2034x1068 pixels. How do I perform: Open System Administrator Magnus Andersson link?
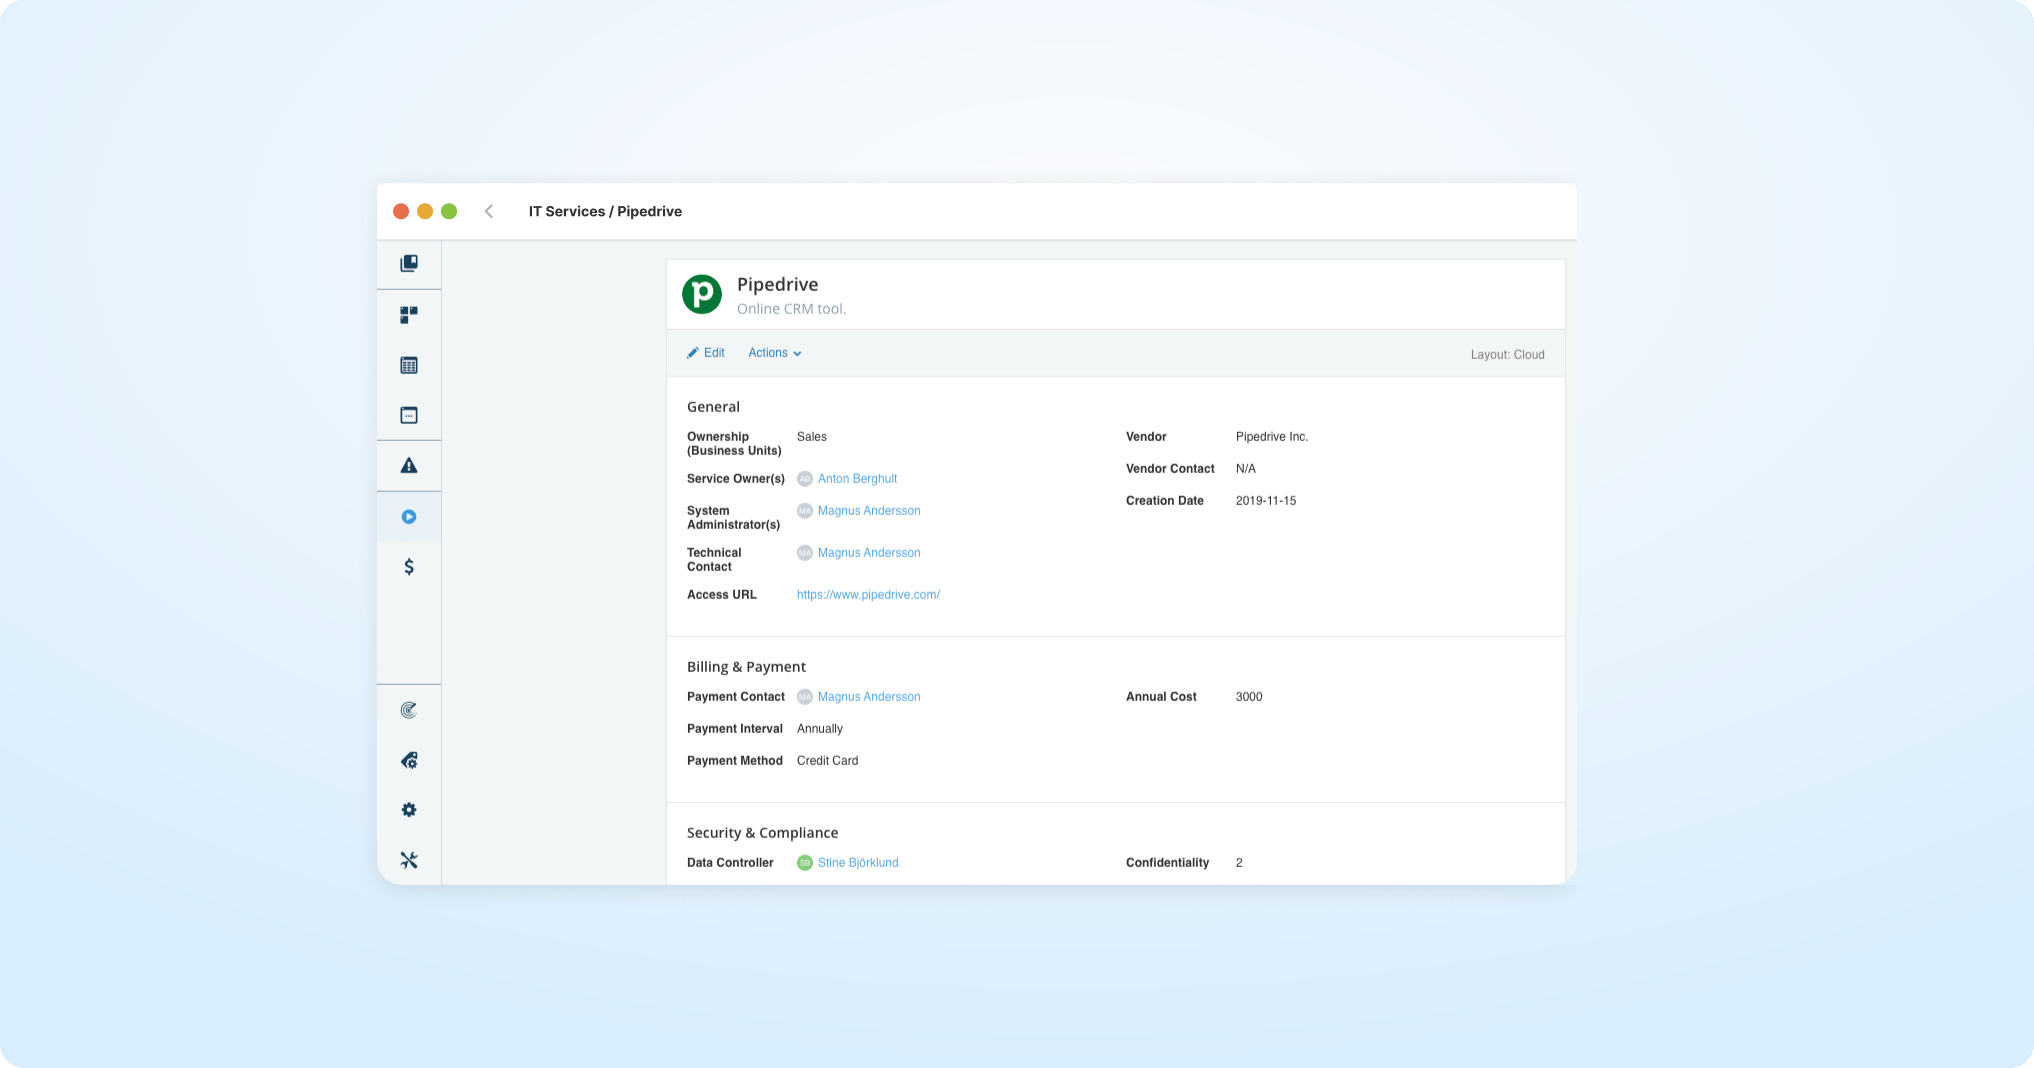click(869, 511)
